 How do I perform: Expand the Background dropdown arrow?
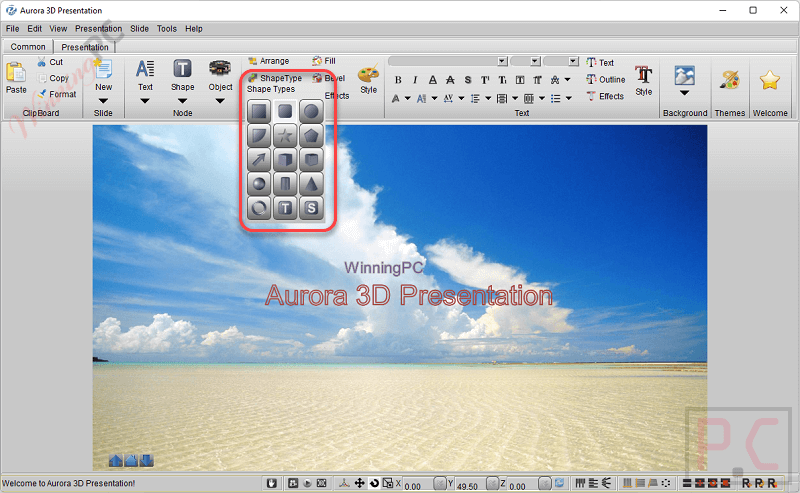(684, 93)
